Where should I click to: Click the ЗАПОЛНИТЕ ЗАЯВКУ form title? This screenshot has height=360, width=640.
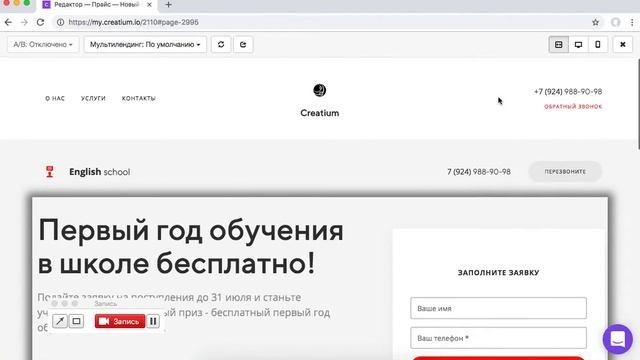click(498, 273)
